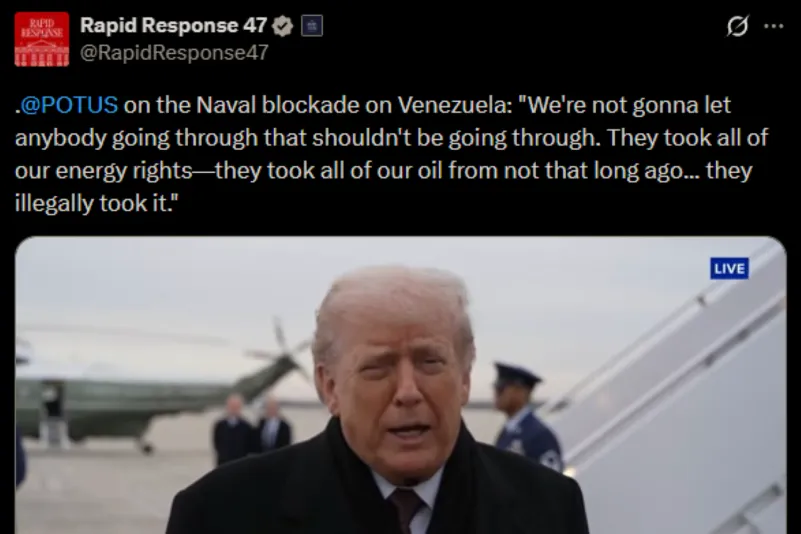Screen dimensions: 801x534
Task: Click the gray verified checkmark badge
Action: pyautogui.click(x=282, y=26)
